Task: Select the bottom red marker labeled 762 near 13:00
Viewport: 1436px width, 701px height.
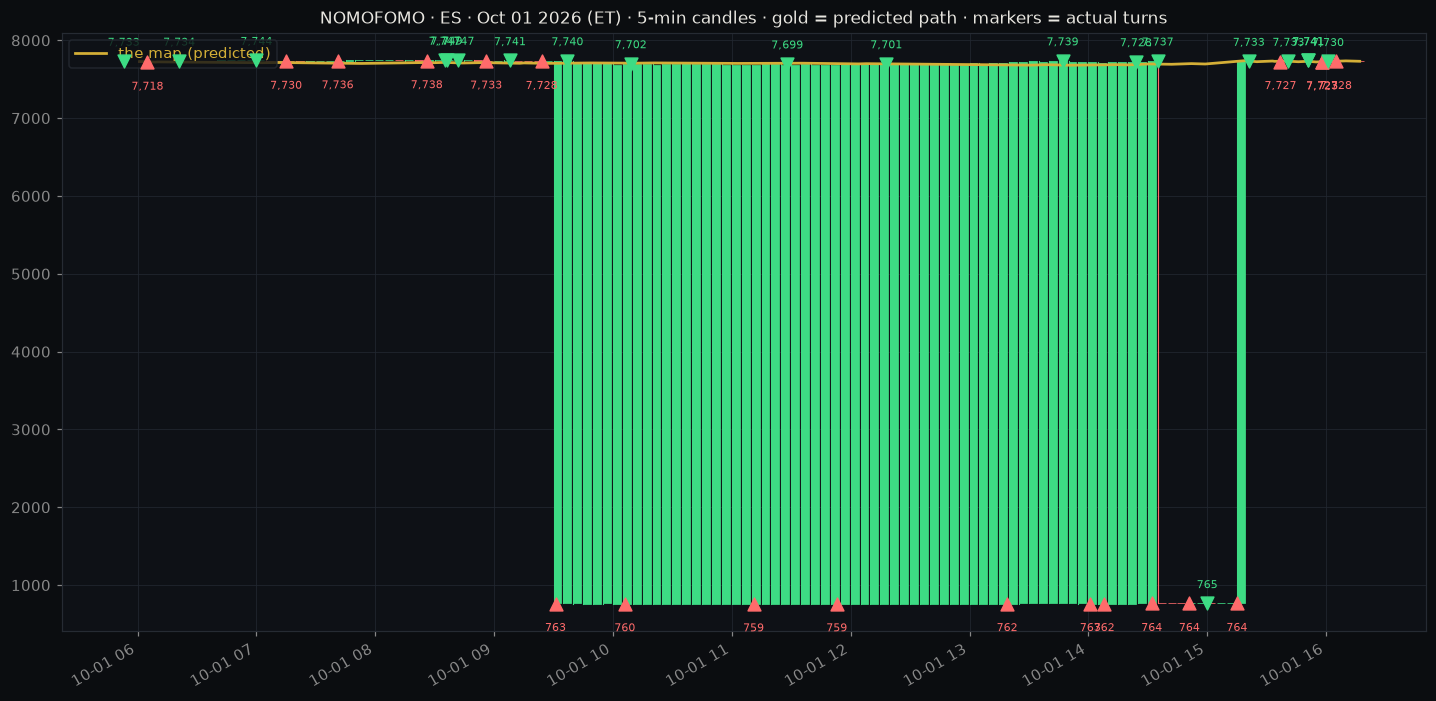Action: point(1007,604)
